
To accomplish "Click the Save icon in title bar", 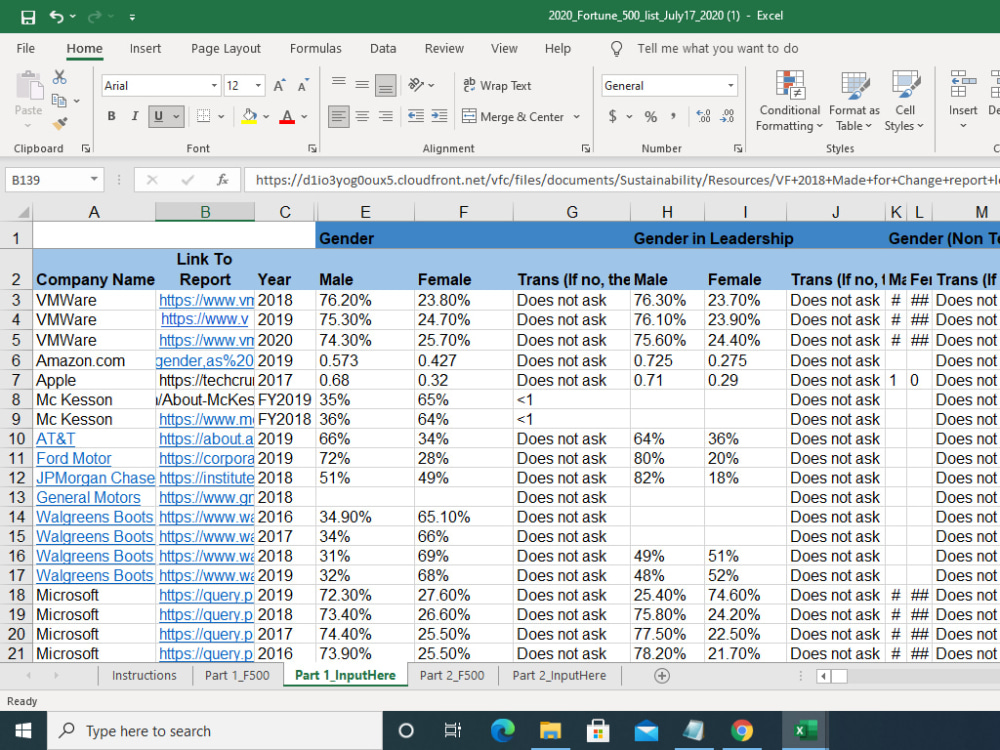I will tap(28, 17).
